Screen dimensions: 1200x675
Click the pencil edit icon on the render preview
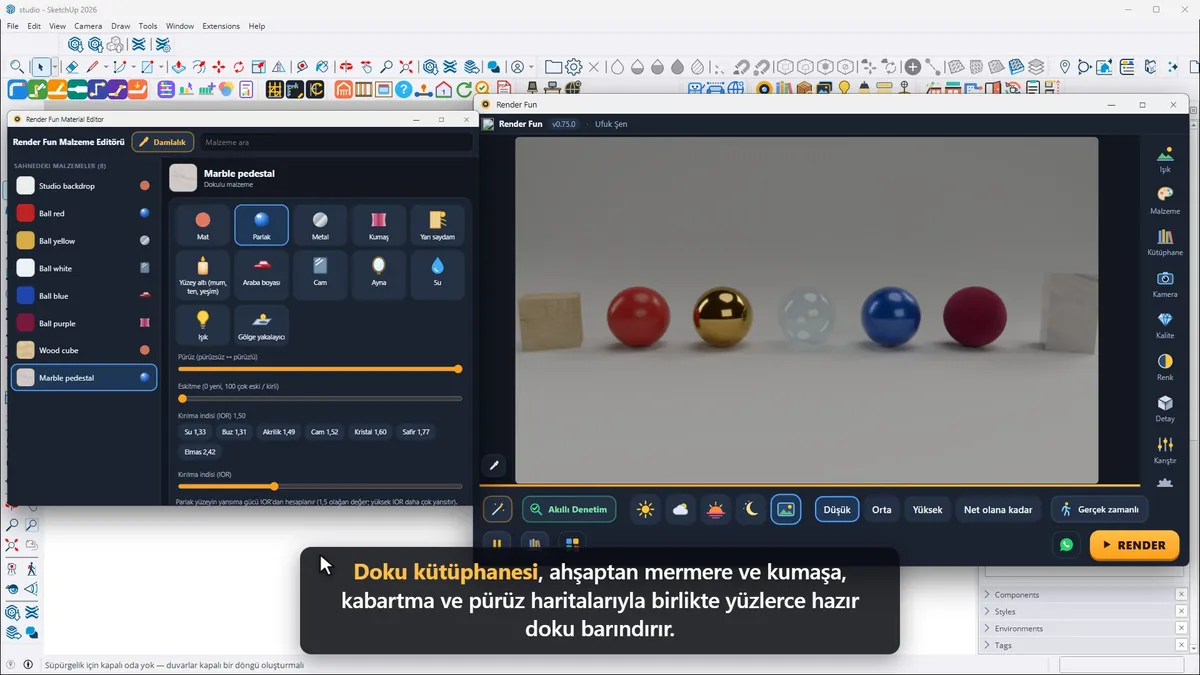coord(494,466)
